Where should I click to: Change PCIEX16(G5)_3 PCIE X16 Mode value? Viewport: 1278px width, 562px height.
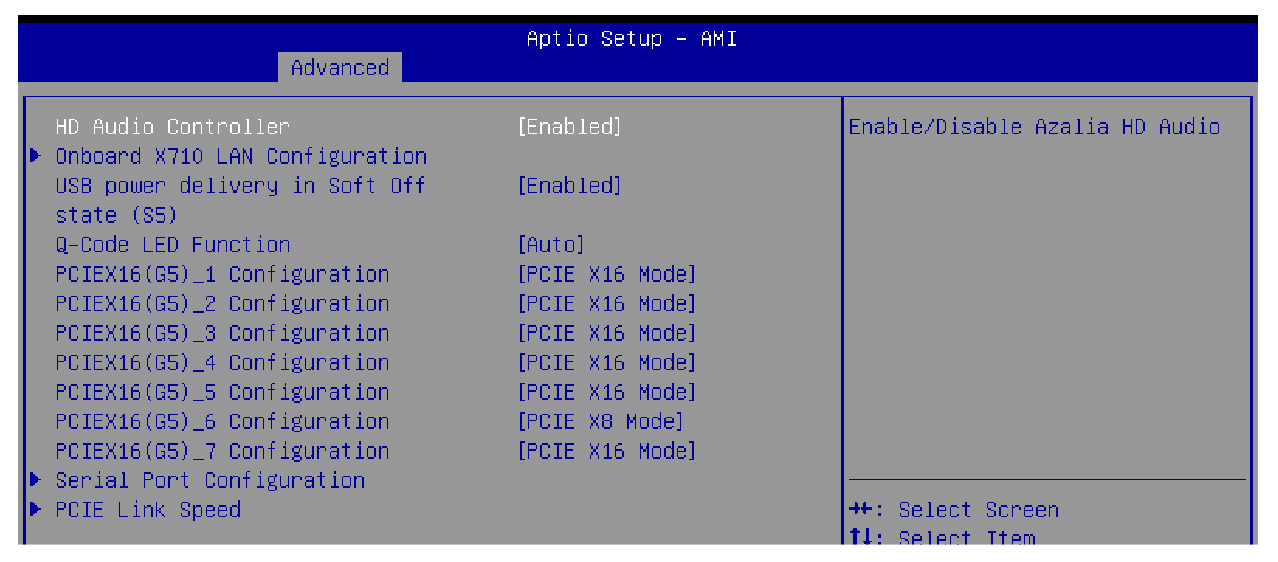[x=606, y=333]
